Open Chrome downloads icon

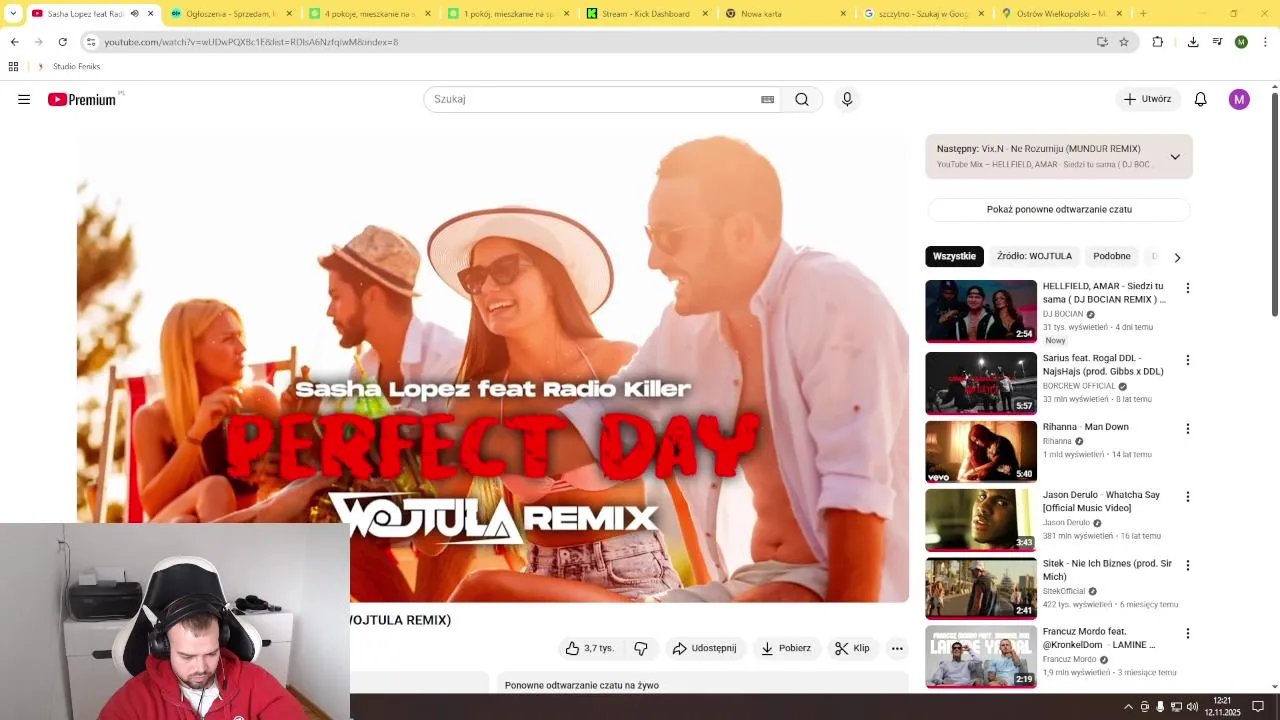[x=1193, y=42]
